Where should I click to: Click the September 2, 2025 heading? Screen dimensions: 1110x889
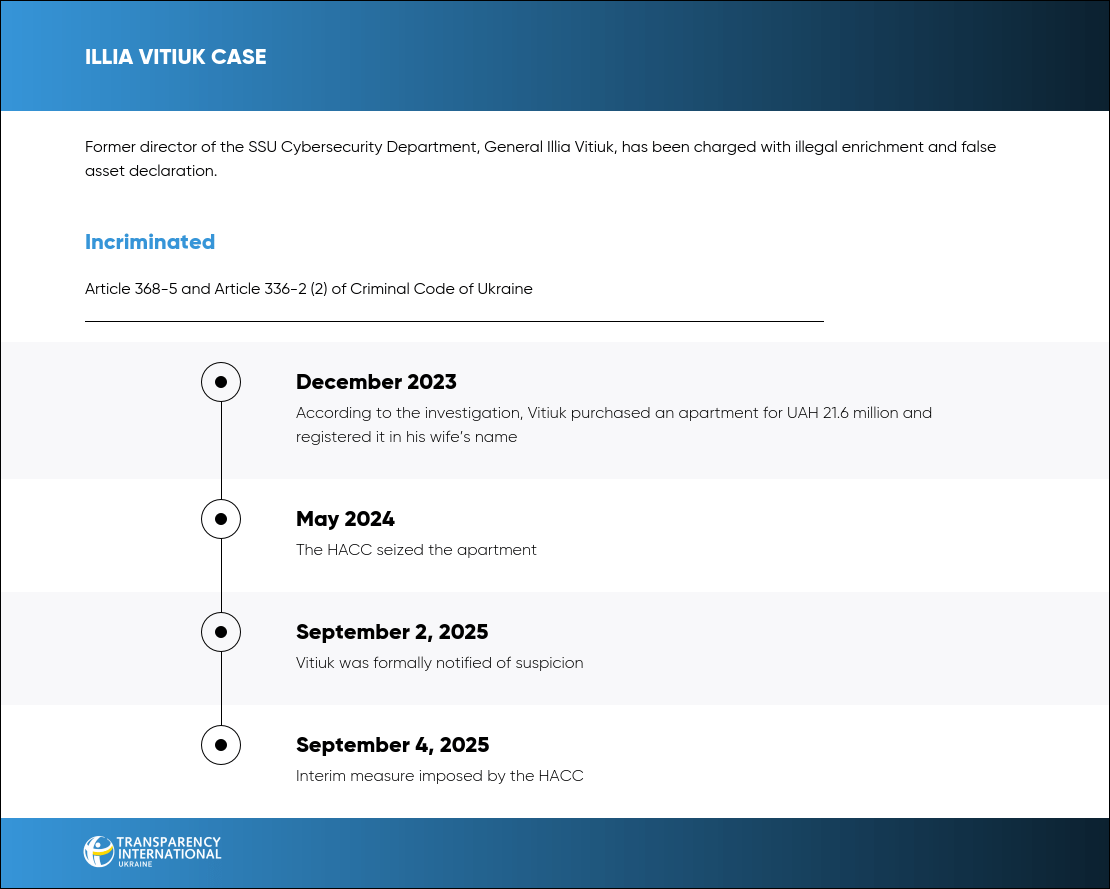point(392,632)
